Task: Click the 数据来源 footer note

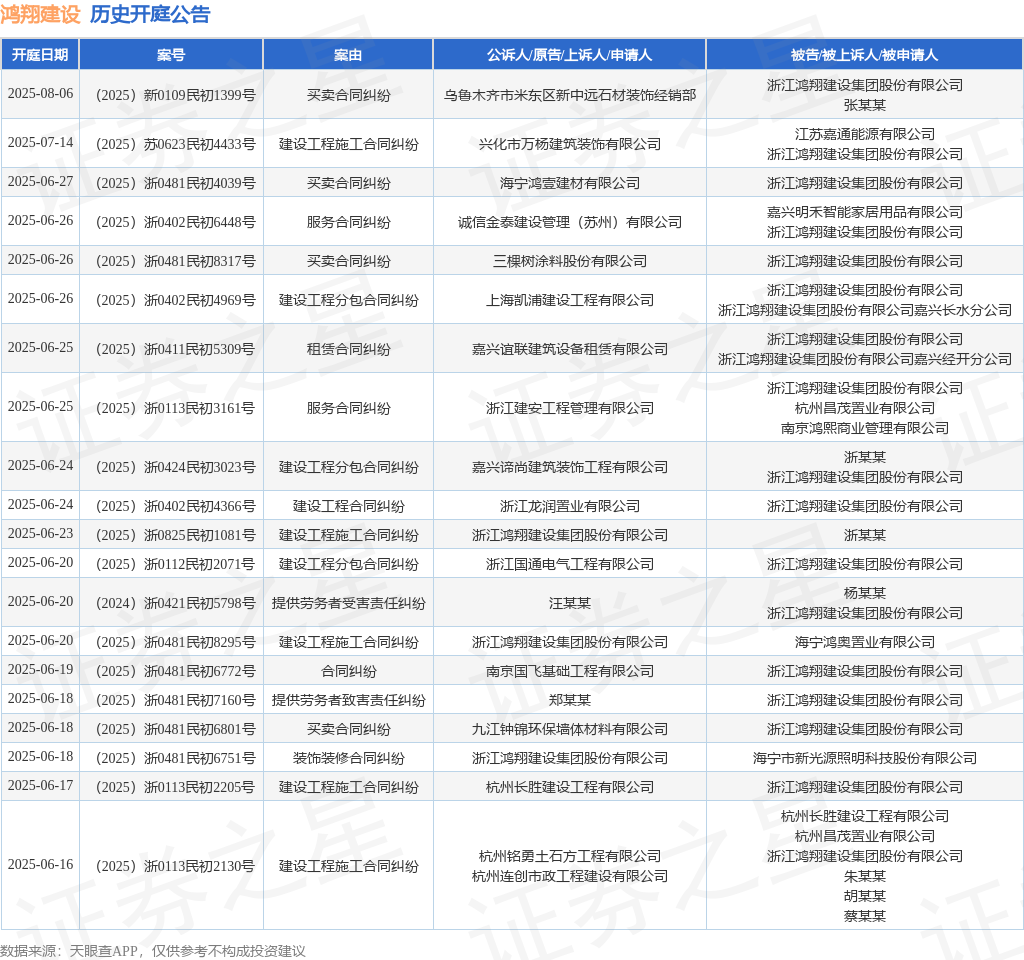Action: 152,951
